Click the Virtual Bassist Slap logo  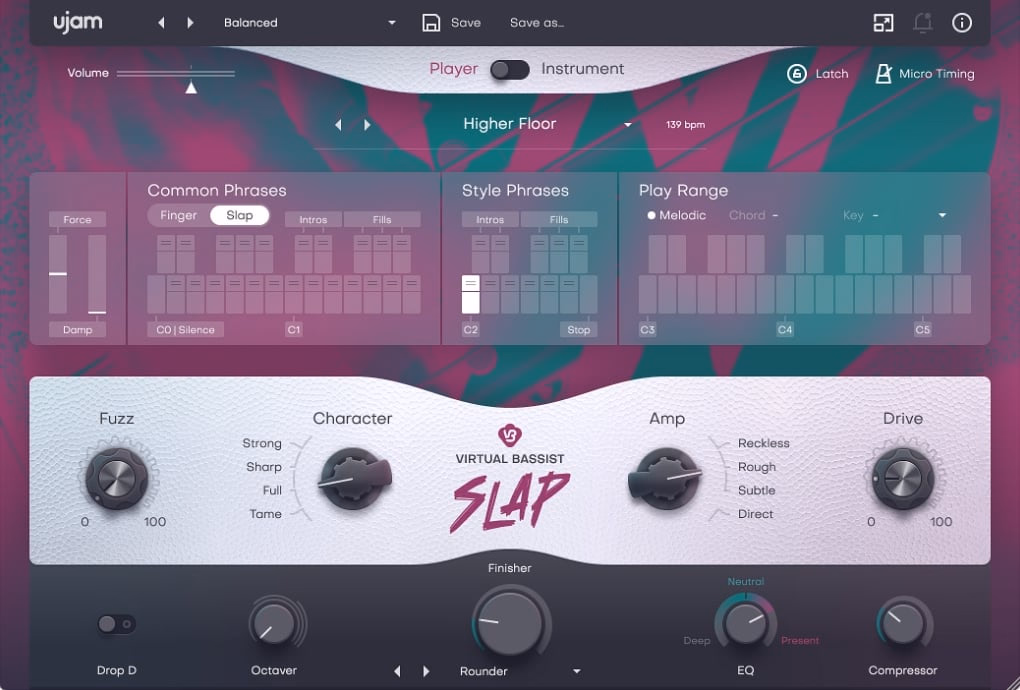coord(509,479)
